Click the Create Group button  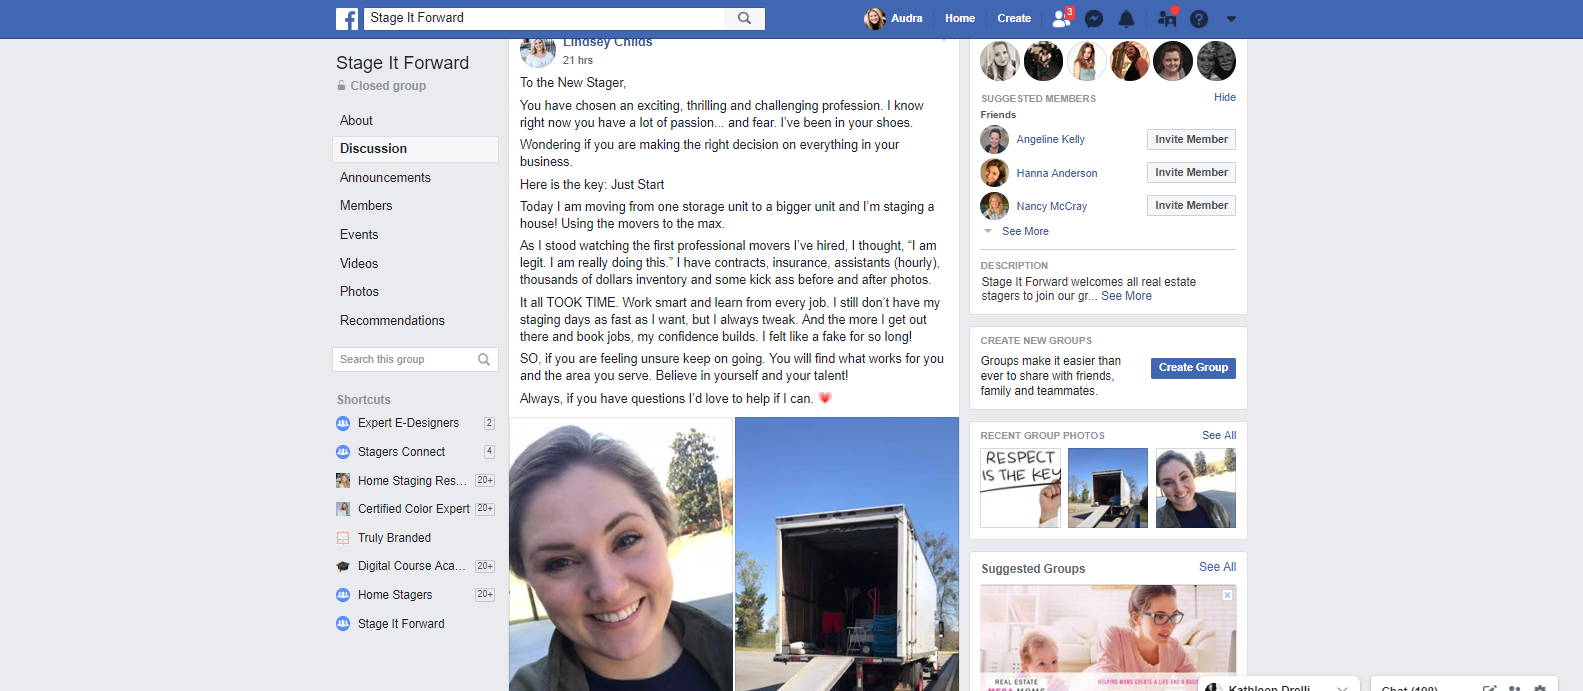(1193, 368)
